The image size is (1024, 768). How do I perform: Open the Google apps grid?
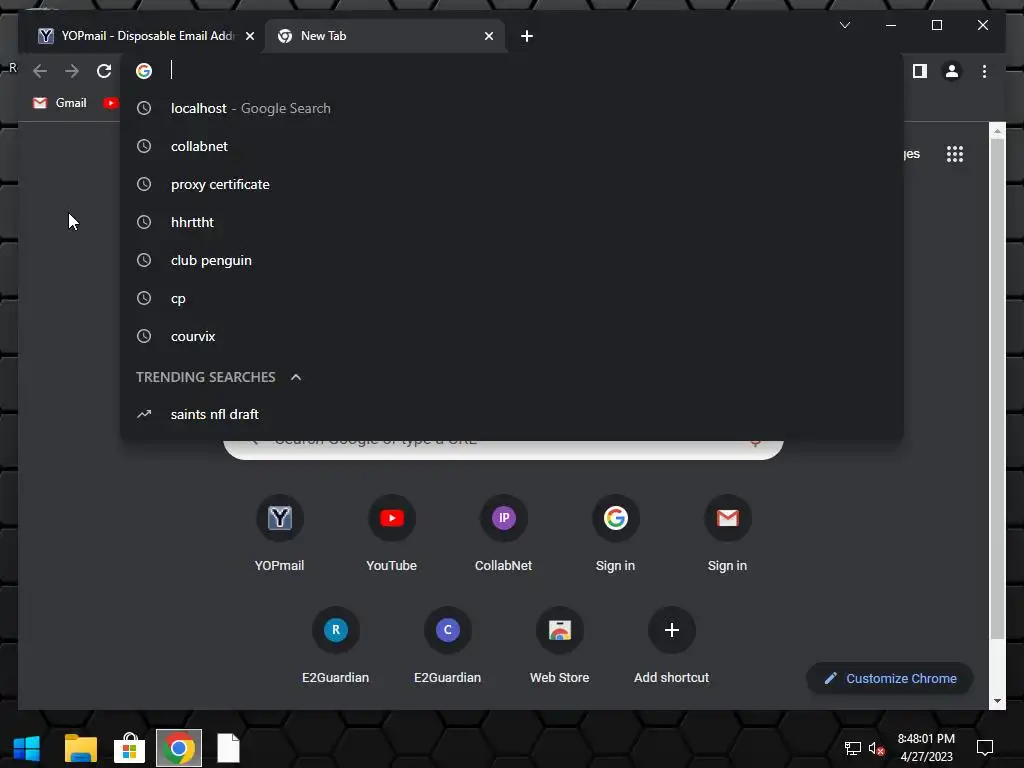pyautogui.click(x=955, y=154)
